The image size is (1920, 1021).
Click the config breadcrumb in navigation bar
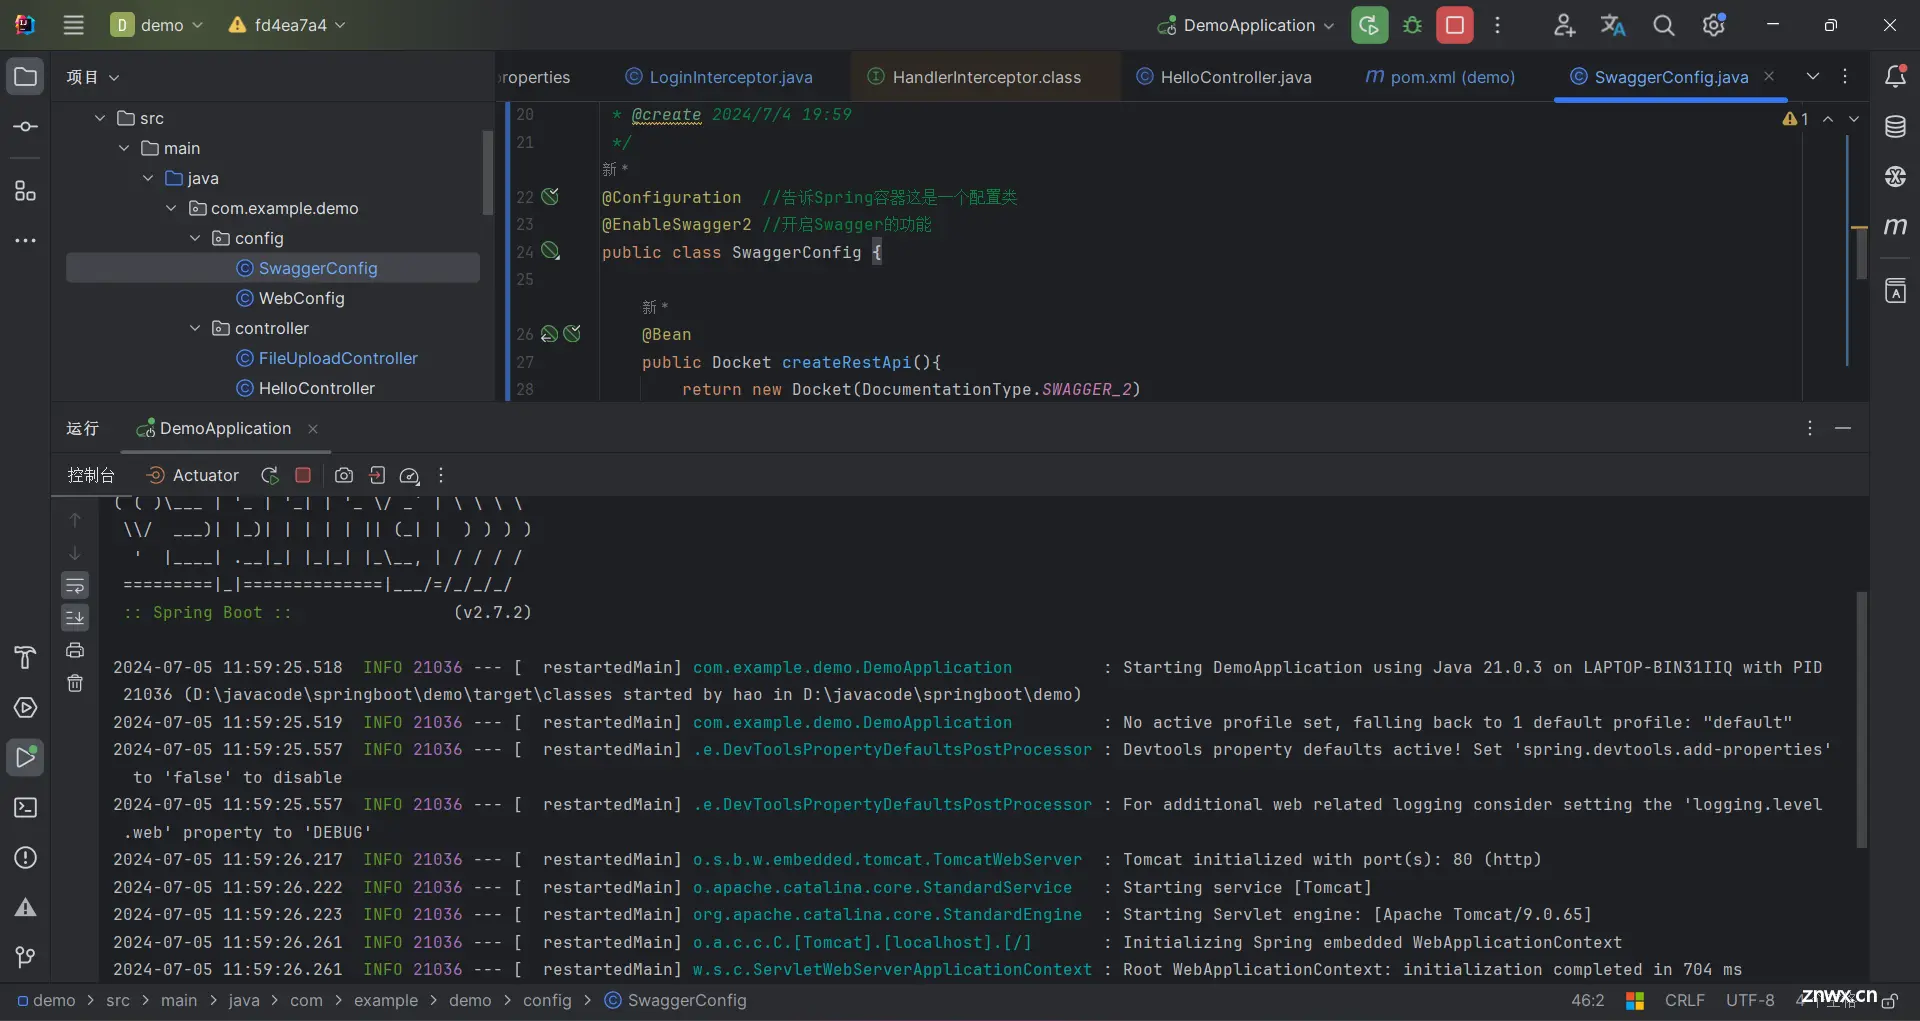point(547,1000)
